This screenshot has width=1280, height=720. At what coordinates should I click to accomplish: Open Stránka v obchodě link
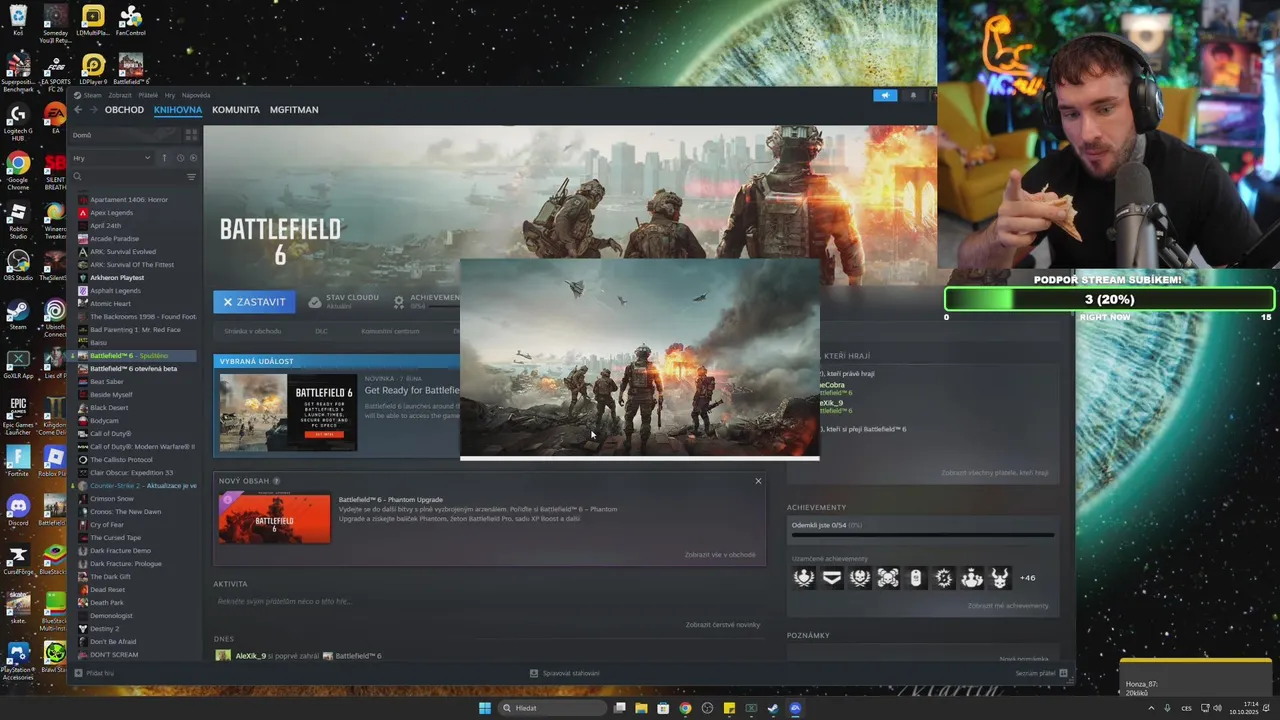252,331
